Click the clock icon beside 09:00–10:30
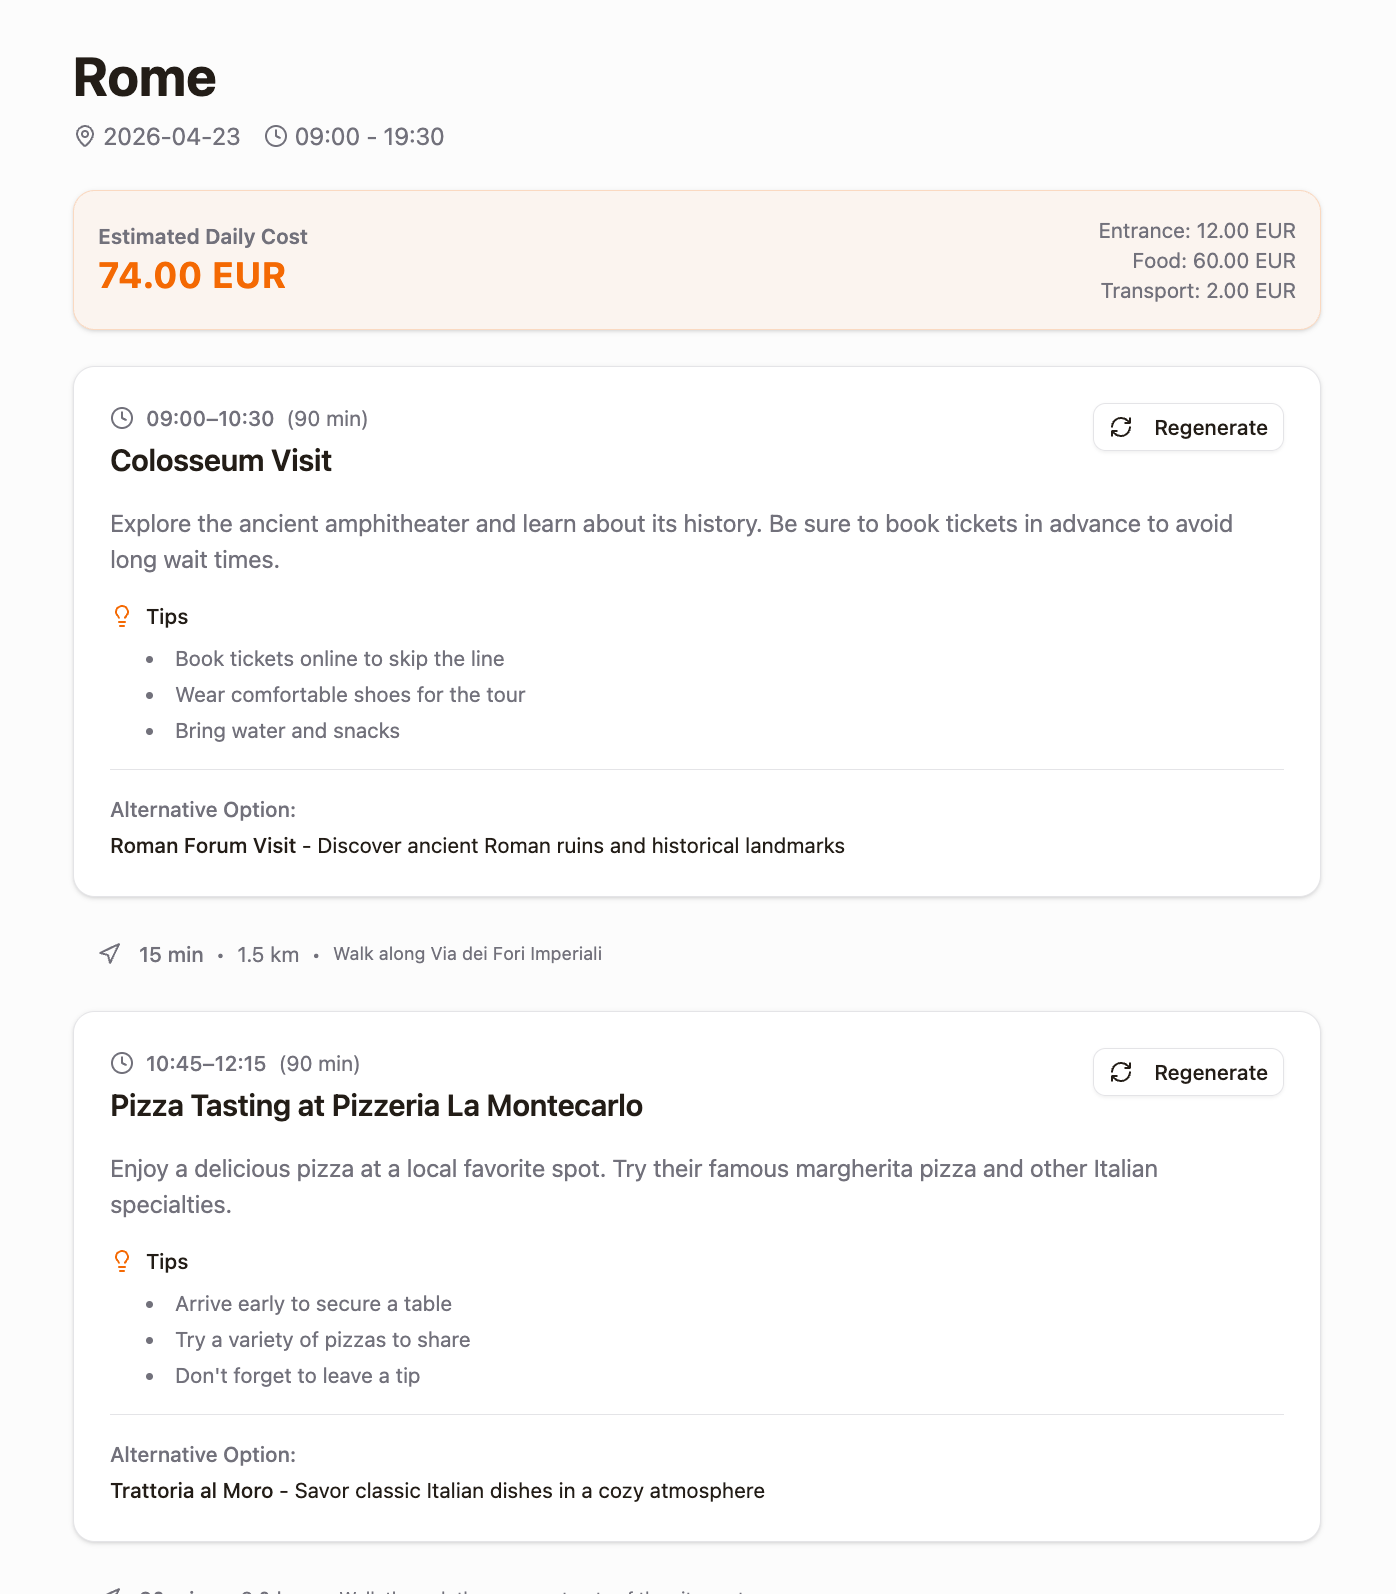The height and width of the screenshot is (1594, 1396). 122,418
